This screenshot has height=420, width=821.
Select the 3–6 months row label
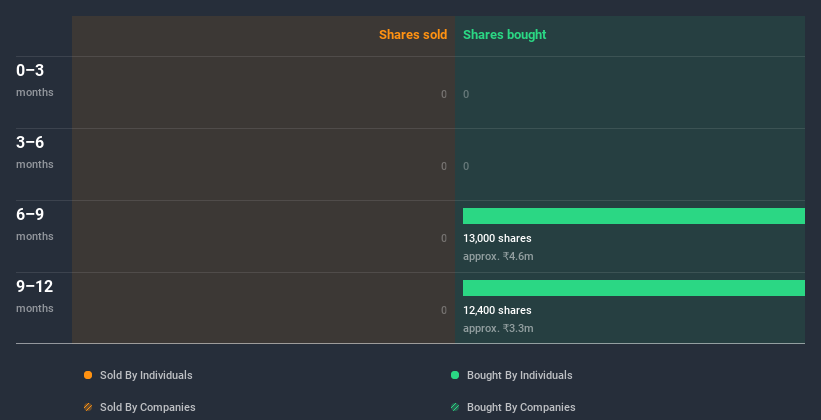[x=35, y=152]
